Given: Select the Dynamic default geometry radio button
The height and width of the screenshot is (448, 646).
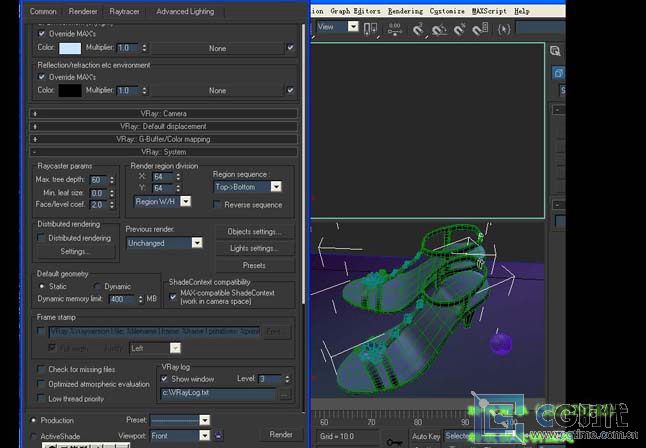Looking at the screenshot, I should 96,286.
